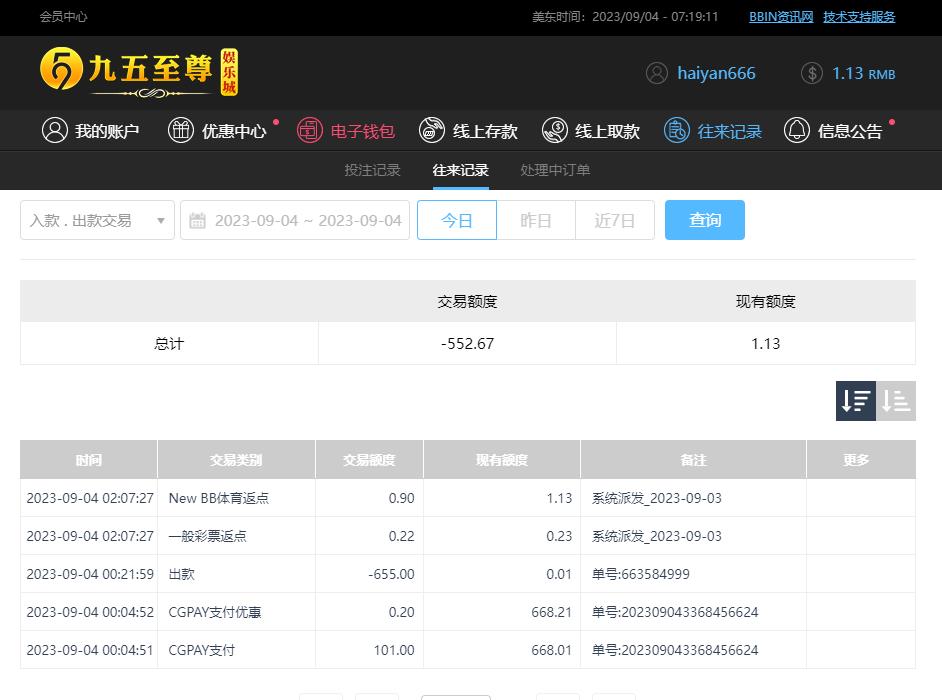Click the dollar balance icon in header
Screen dimensions: 942x700
(812, 73)
